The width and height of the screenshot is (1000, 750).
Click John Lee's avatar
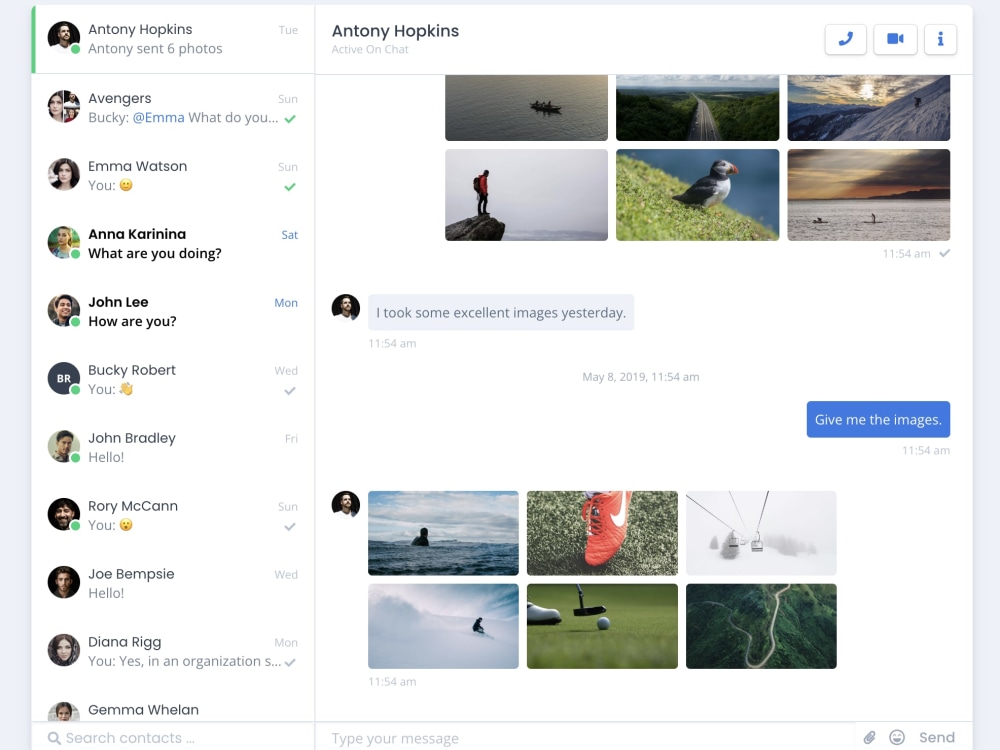(64, 311)
